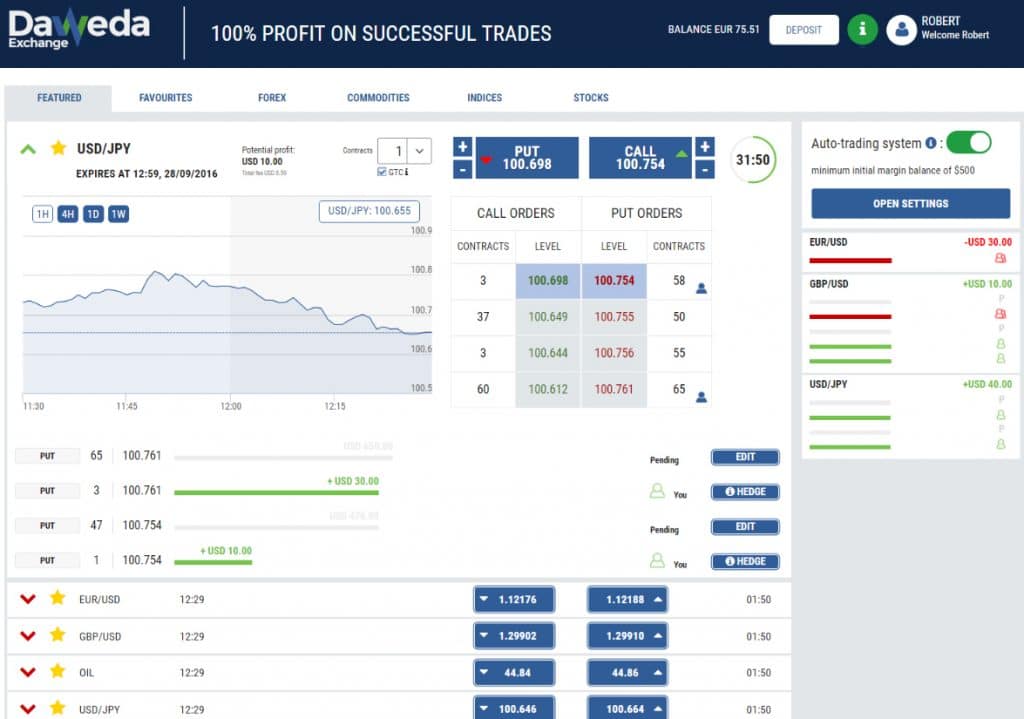1024x719 pixels.
Task: Select the 1H chart timeframe
Action: click(42, 214)
